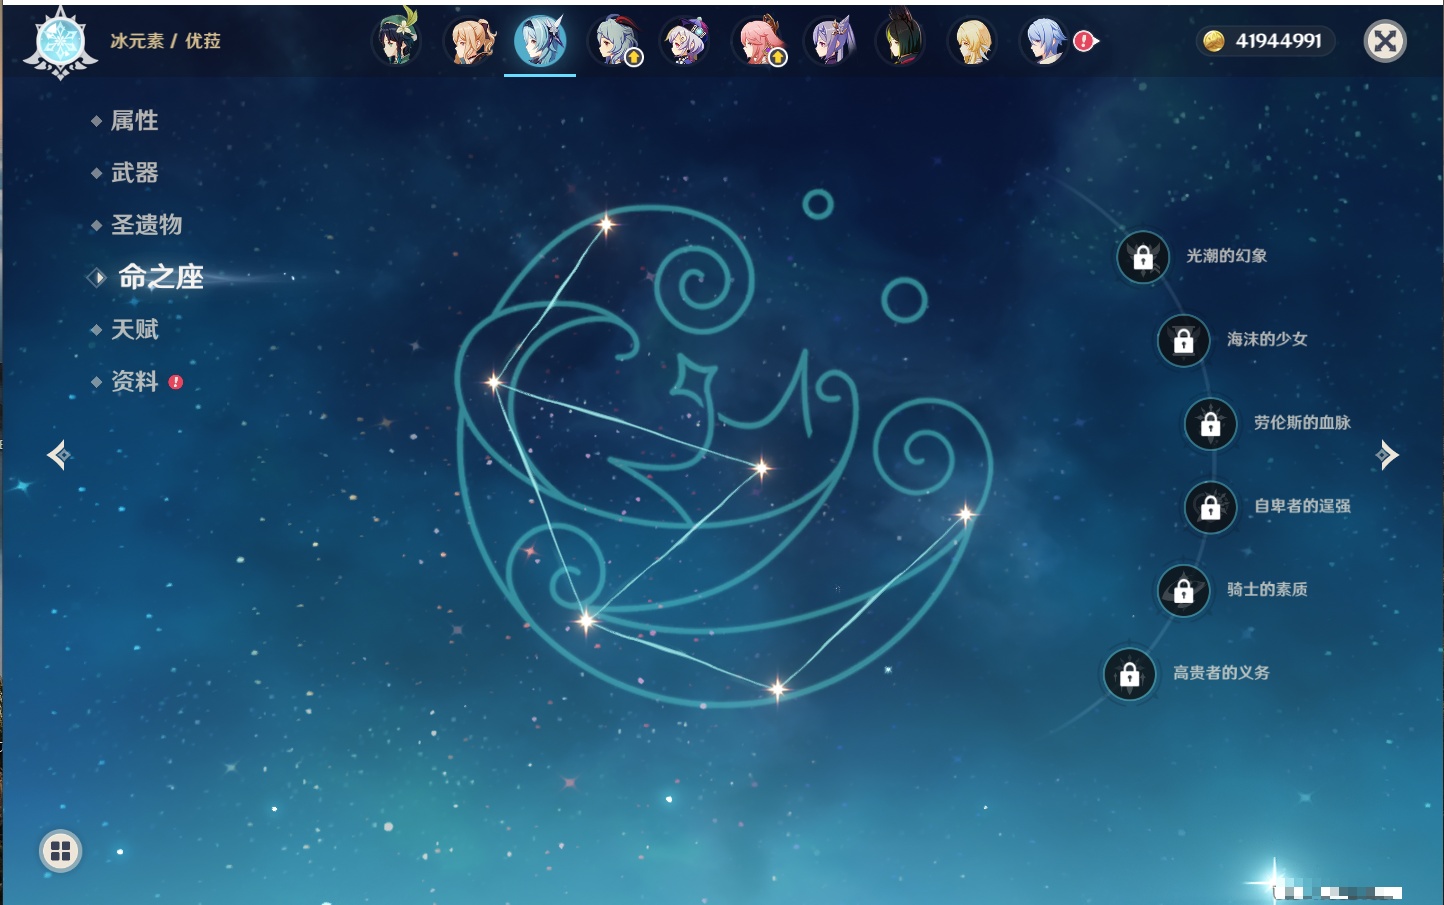Image resolution: width=1444 pixels, height=905 pixels.
Task: Open the four-square grid menu button
Action: pos(60,851)
